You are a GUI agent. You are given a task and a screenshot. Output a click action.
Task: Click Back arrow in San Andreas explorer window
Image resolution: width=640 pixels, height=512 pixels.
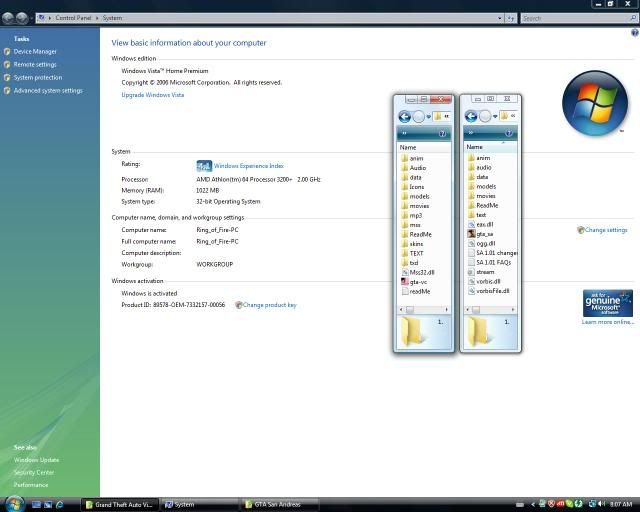(471, 117)
